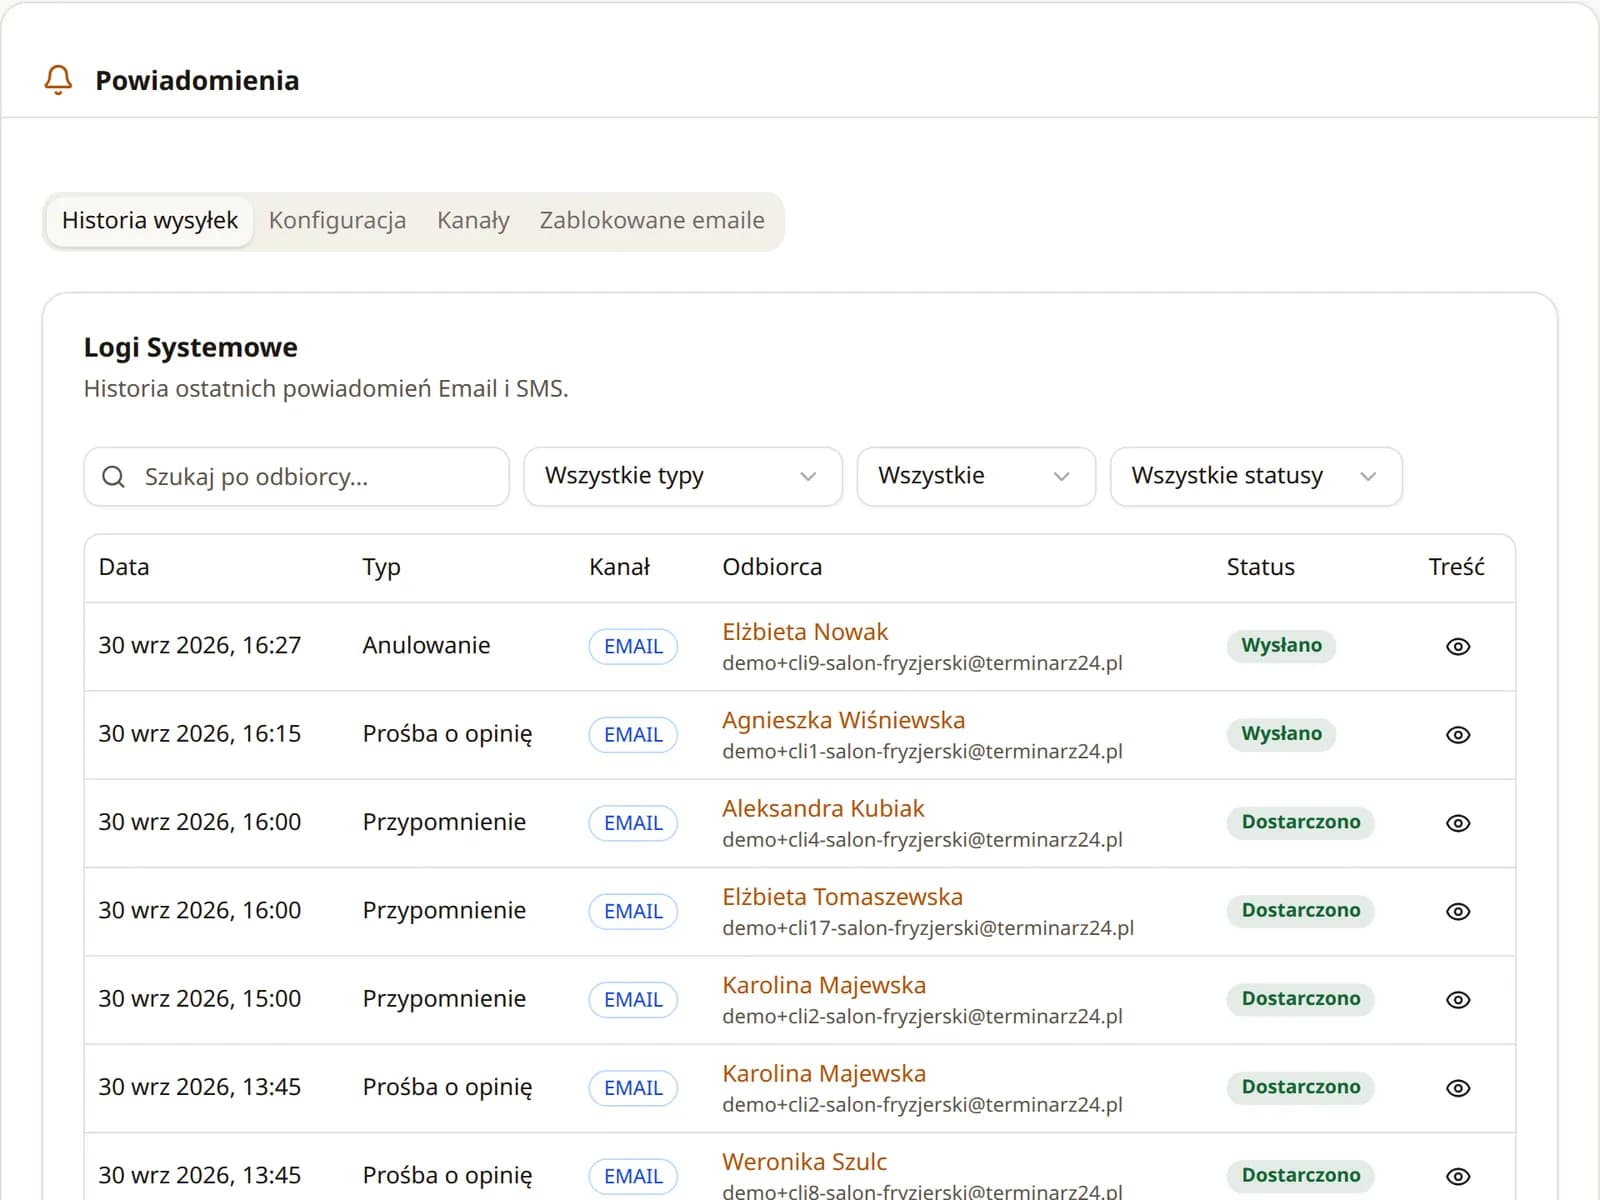1600x1200 pixels.
Task: Go to Zablokowane emaile tab
Action: 652,221
